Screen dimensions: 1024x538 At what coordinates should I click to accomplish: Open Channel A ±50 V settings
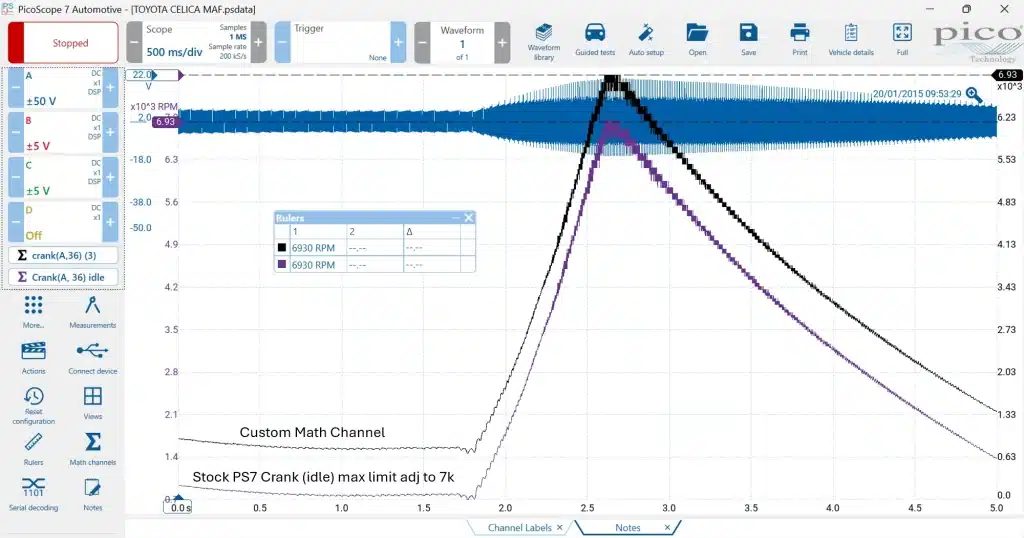click(x=63, y=88)
